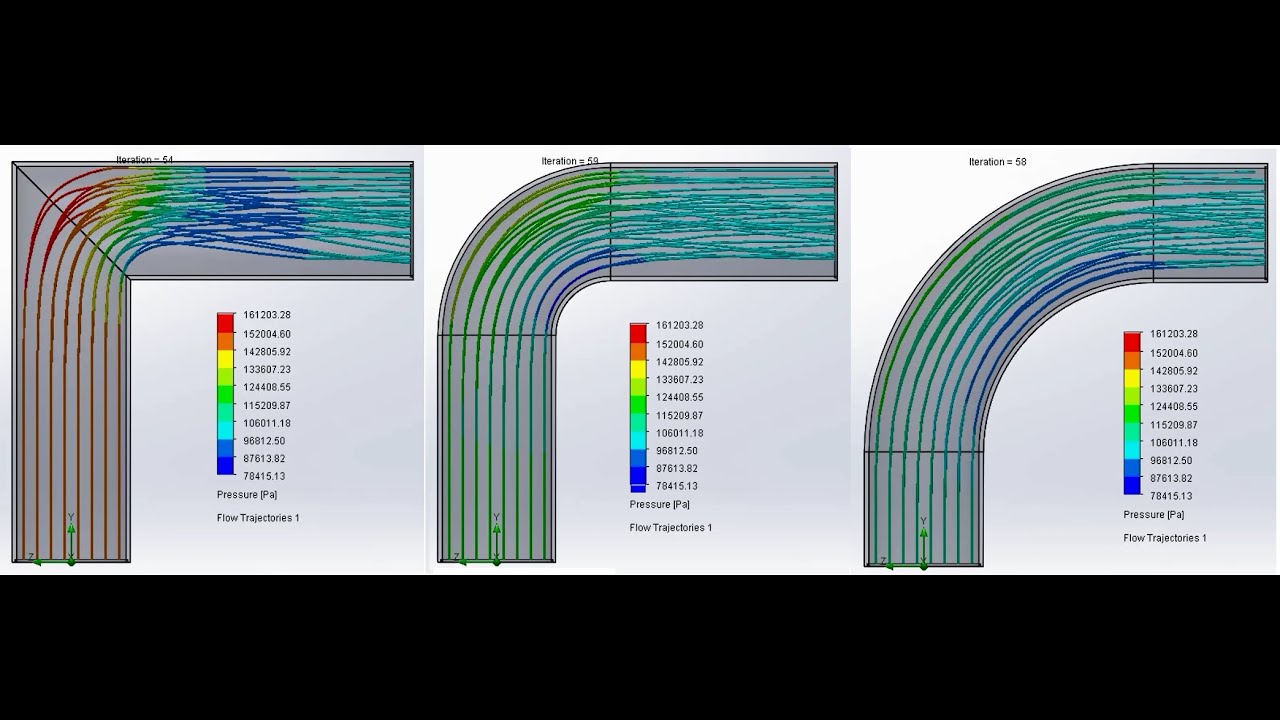This screenshot has width=1280, height=720.
Task: Select the 'Iteration = 58' label
Action: tap(997, 161)
